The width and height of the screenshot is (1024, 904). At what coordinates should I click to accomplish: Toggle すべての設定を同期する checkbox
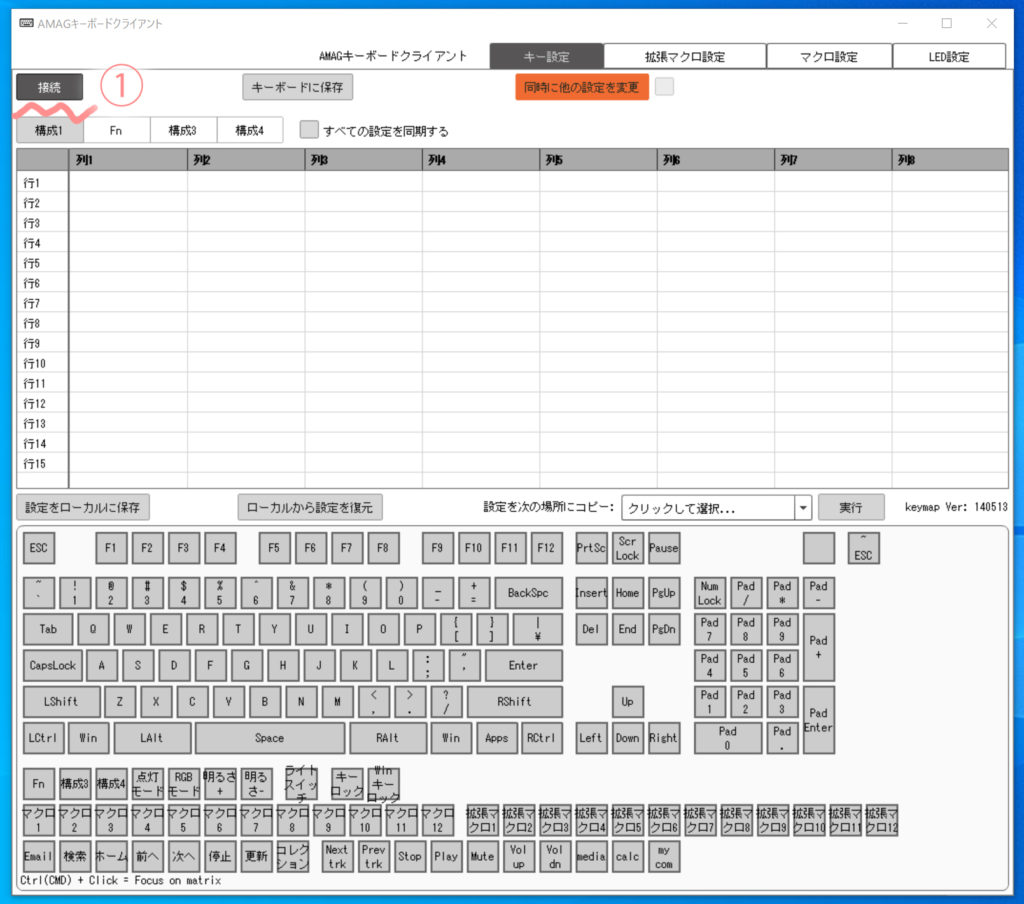(x=310, y=130)
